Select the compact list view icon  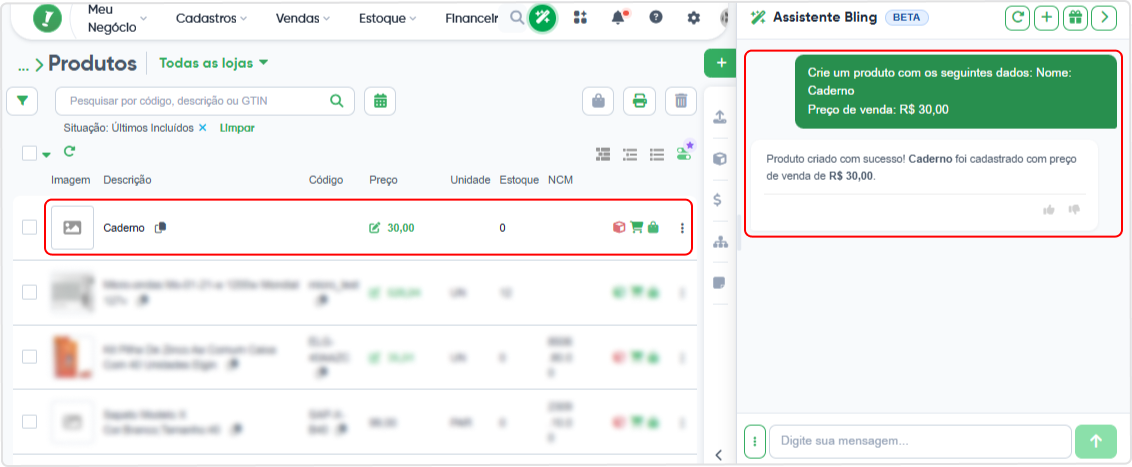pyautogui.click(x=630, y=153)
